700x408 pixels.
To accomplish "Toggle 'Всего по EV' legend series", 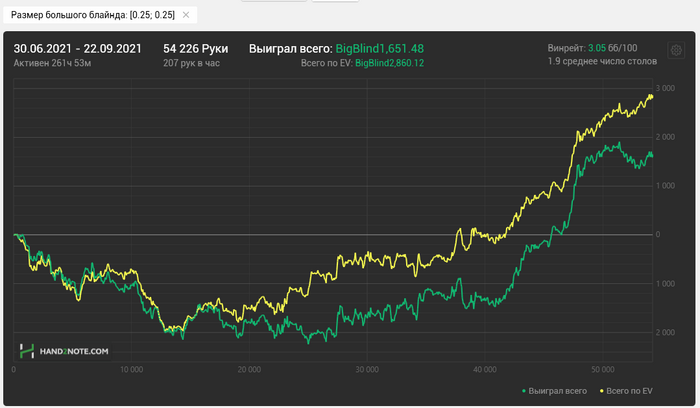I will point(626,391).
